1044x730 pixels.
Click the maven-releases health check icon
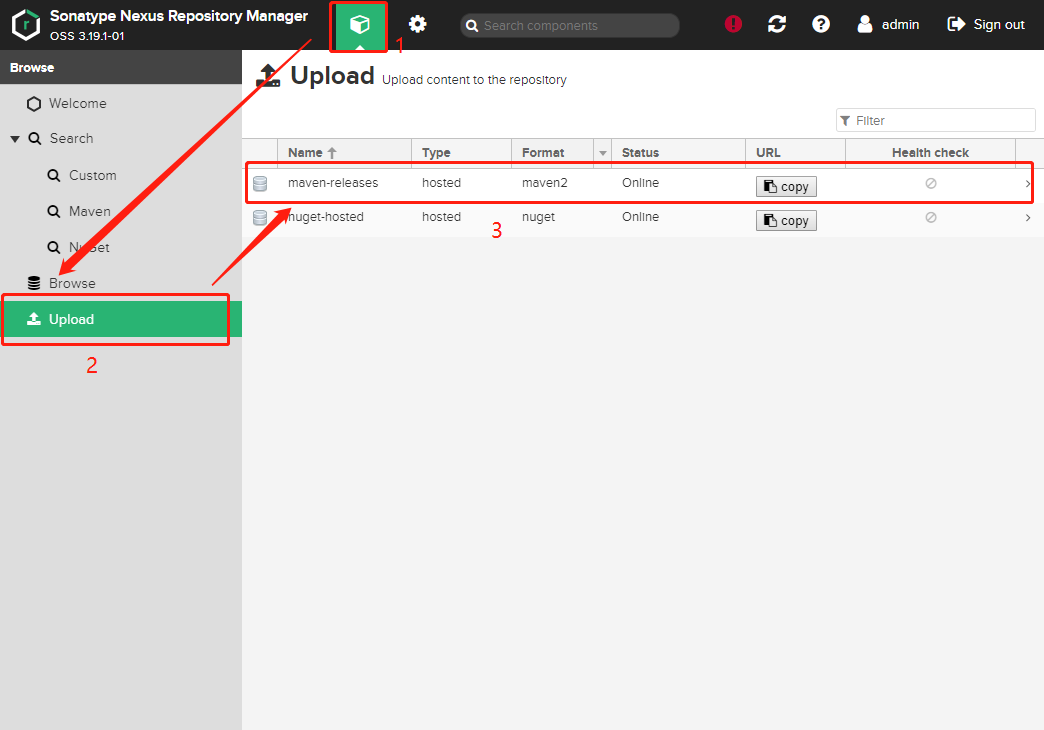coord(930,185)
